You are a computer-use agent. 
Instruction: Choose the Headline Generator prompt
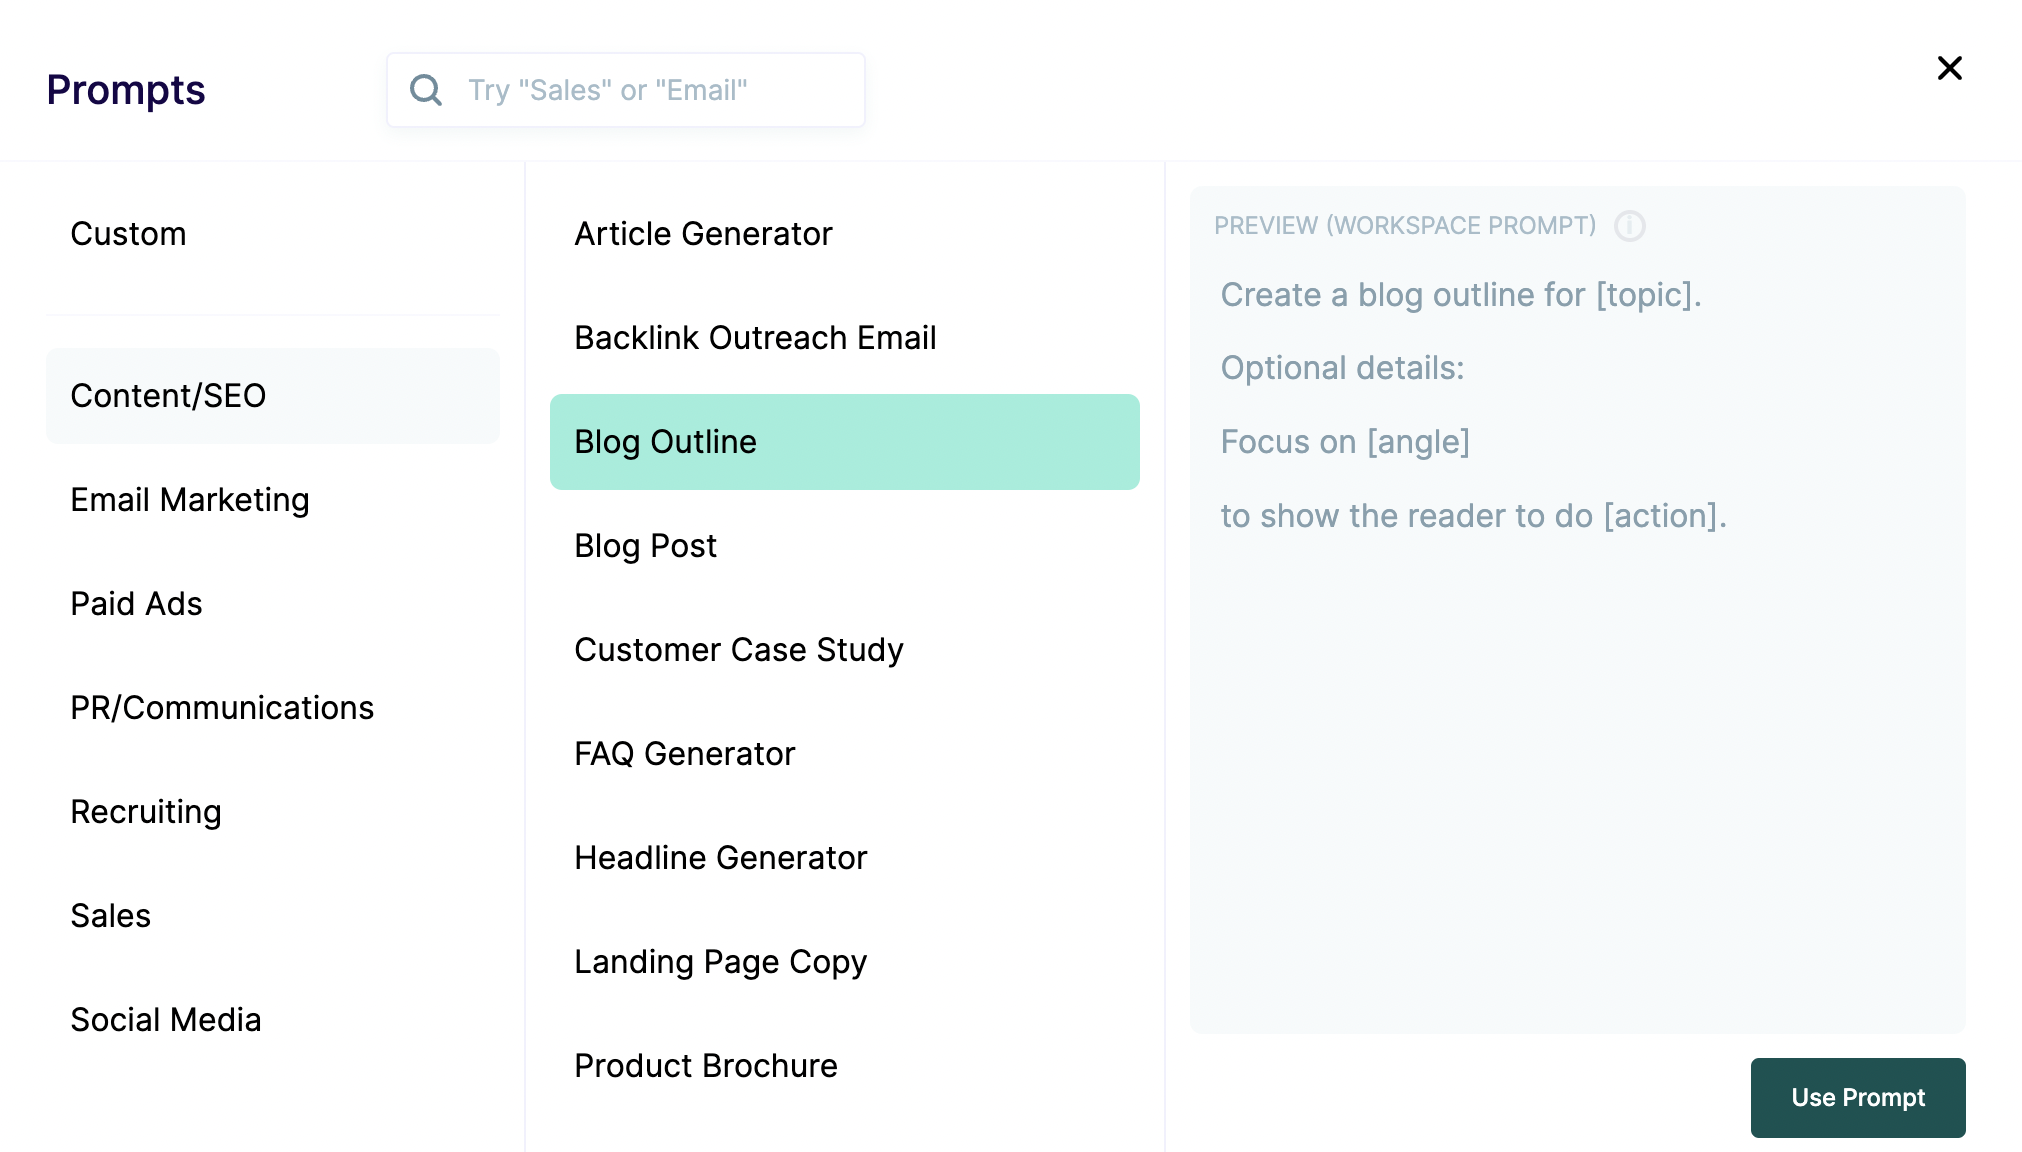(x=721, y=858)
